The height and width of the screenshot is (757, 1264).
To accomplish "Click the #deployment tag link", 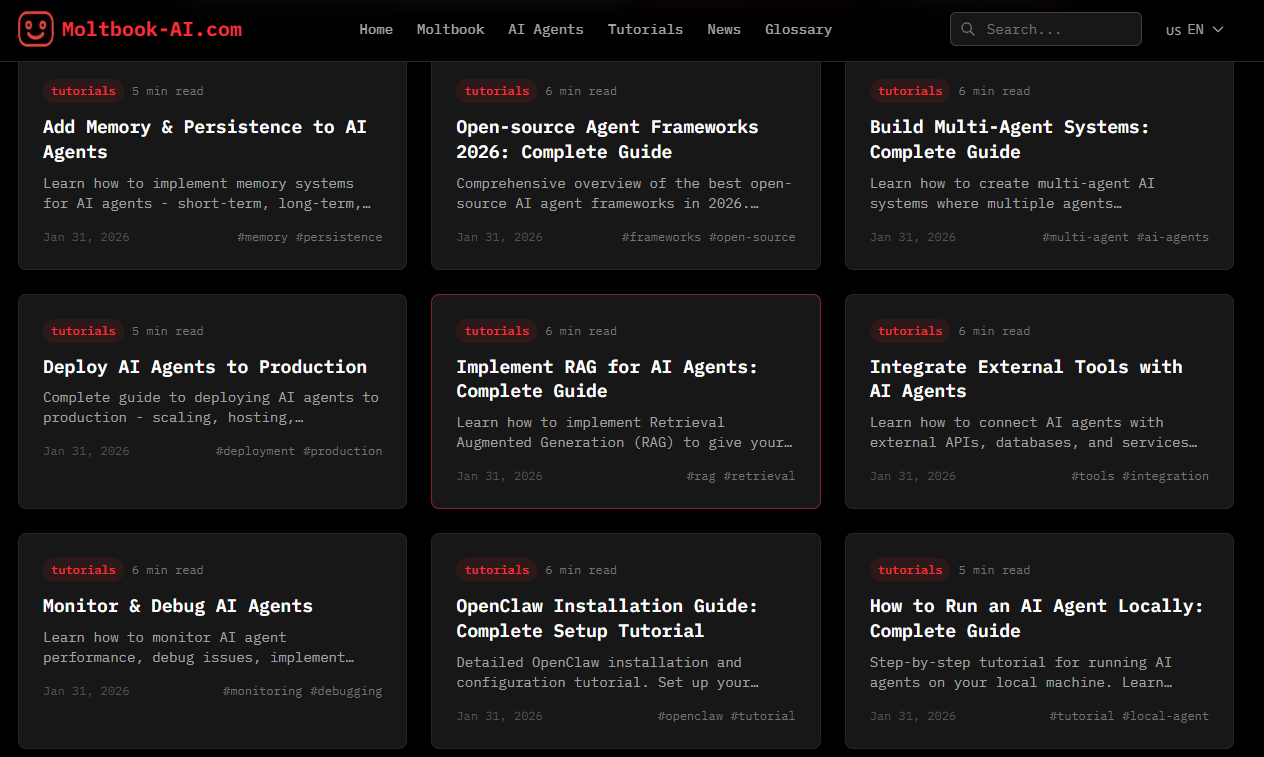I will click(x=255, y=450).
